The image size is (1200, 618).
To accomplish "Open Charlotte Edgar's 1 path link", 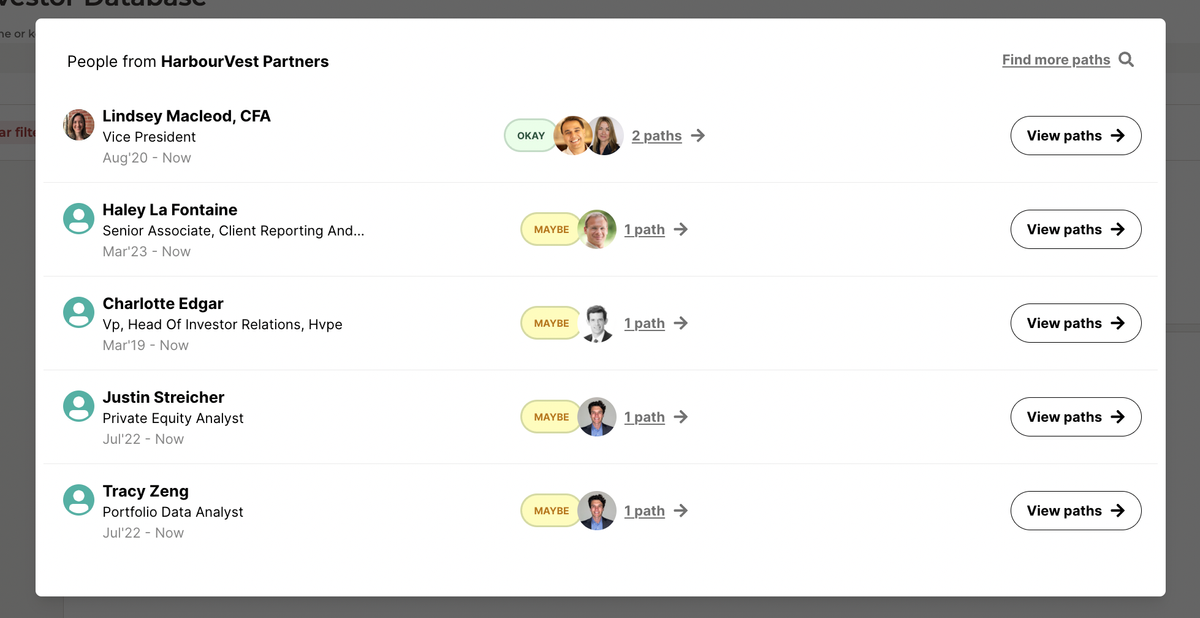I will click(x=644, y=324).
